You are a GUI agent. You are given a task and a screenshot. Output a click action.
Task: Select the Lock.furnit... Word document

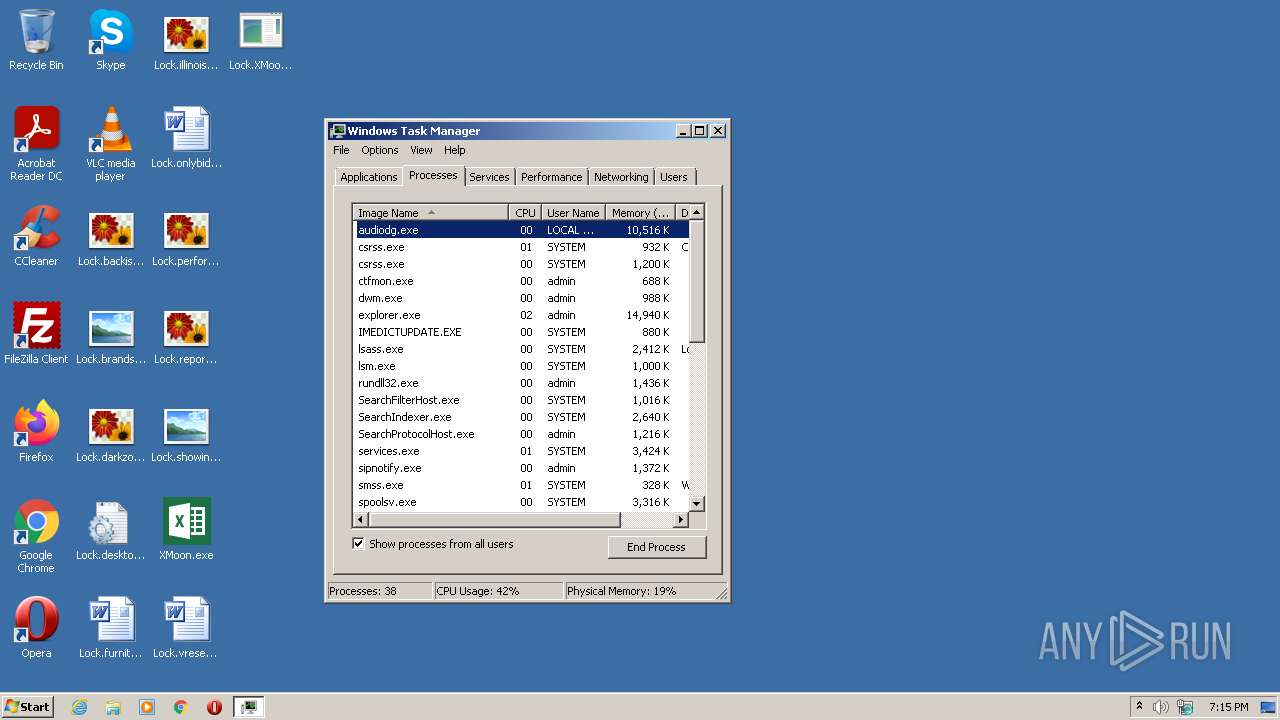point(110,628)
